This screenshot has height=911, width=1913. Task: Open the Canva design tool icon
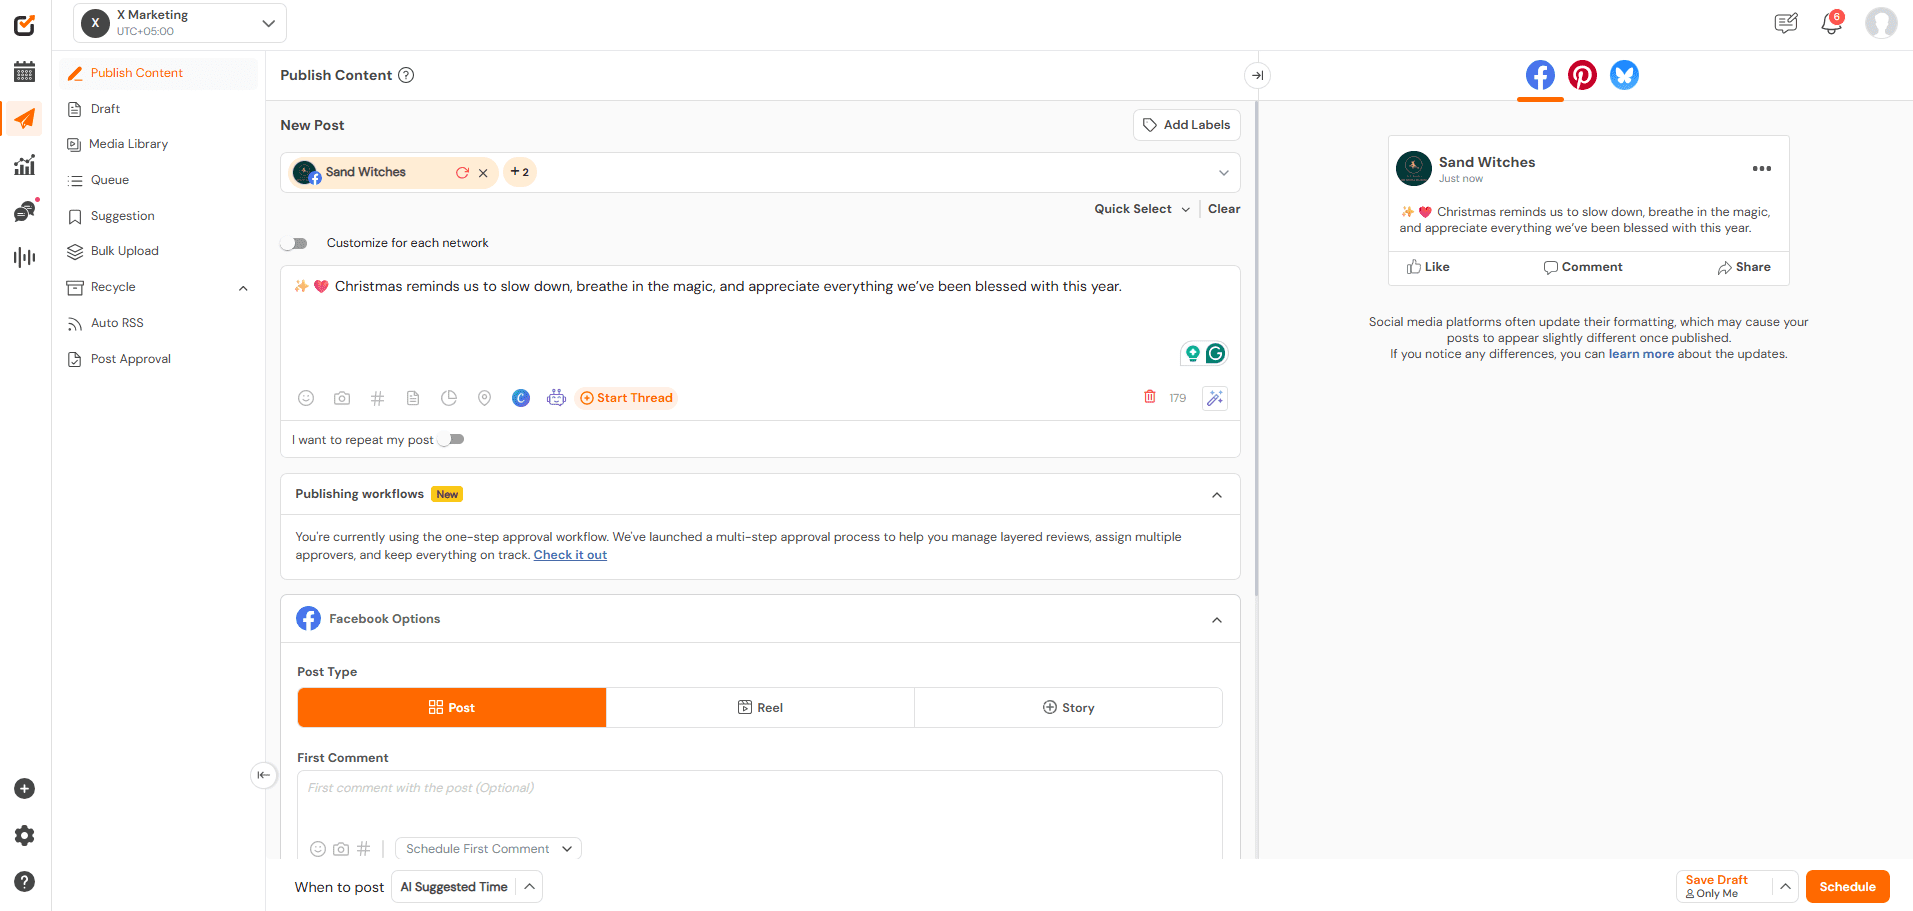coord(520,397)
